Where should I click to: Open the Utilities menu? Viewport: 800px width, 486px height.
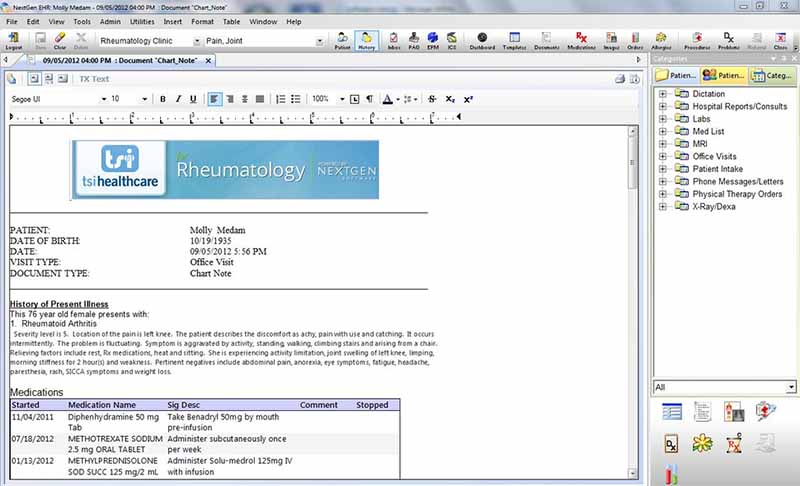pos(142,21)
